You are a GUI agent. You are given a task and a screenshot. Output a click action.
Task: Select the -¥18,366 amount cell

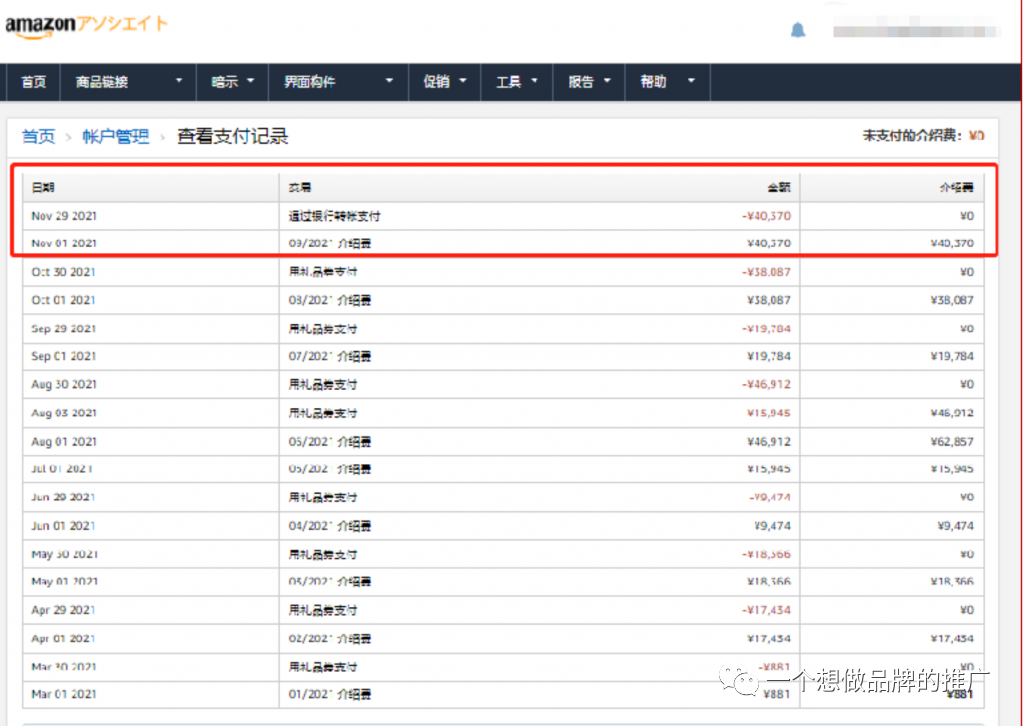pos(766,554)
